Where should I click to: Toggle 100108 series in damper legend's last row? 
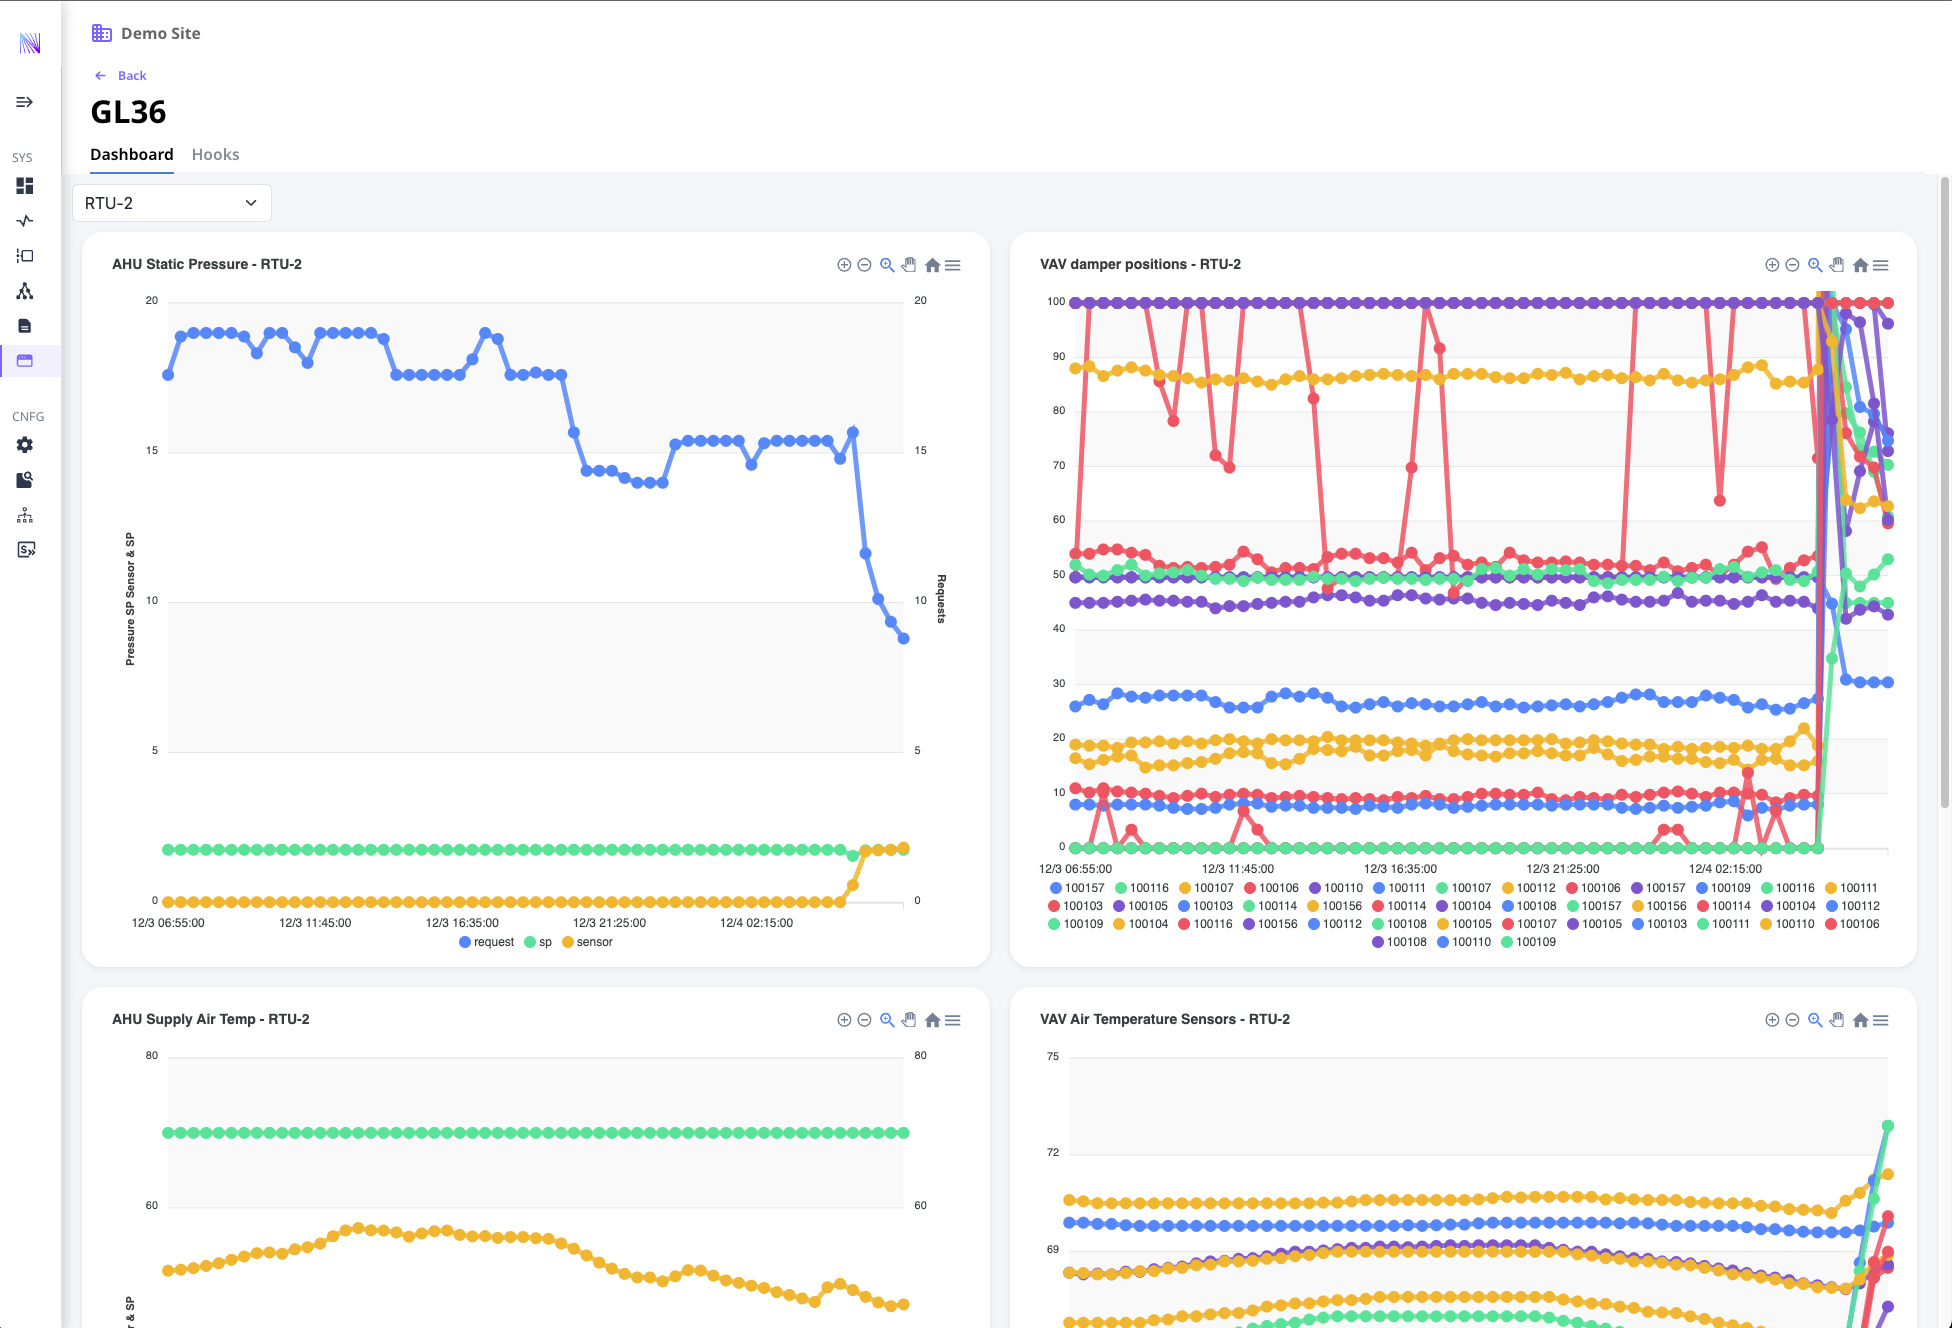[1399, 942]
